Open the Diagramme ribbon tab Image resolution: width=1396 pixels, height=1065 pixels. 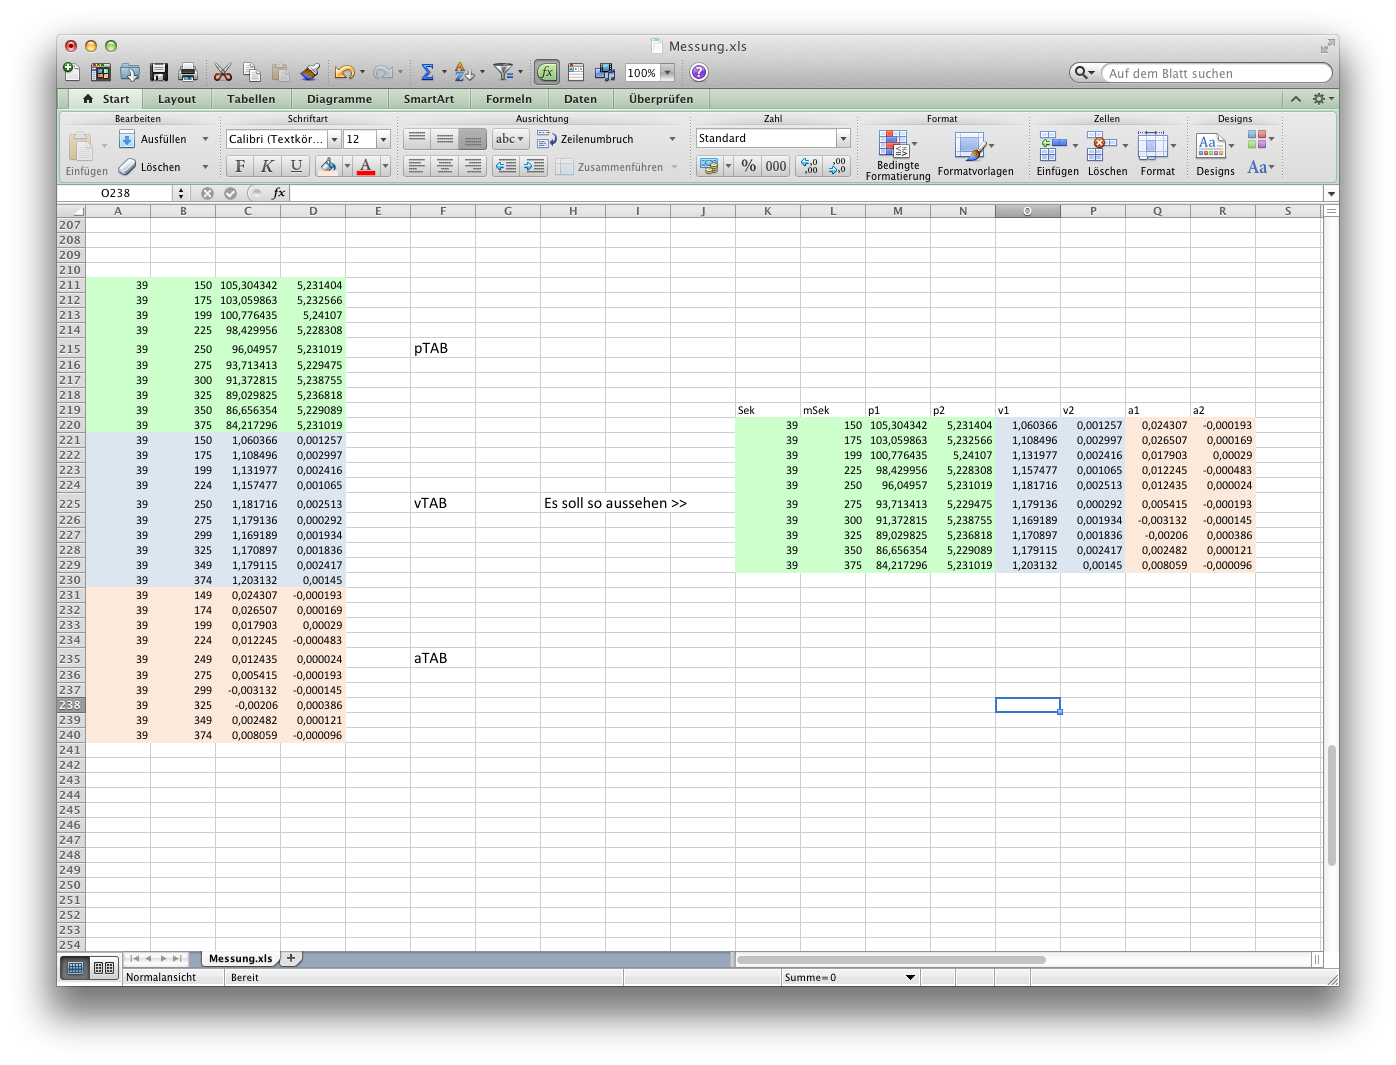pyautogui.click(x=339, y=99)
